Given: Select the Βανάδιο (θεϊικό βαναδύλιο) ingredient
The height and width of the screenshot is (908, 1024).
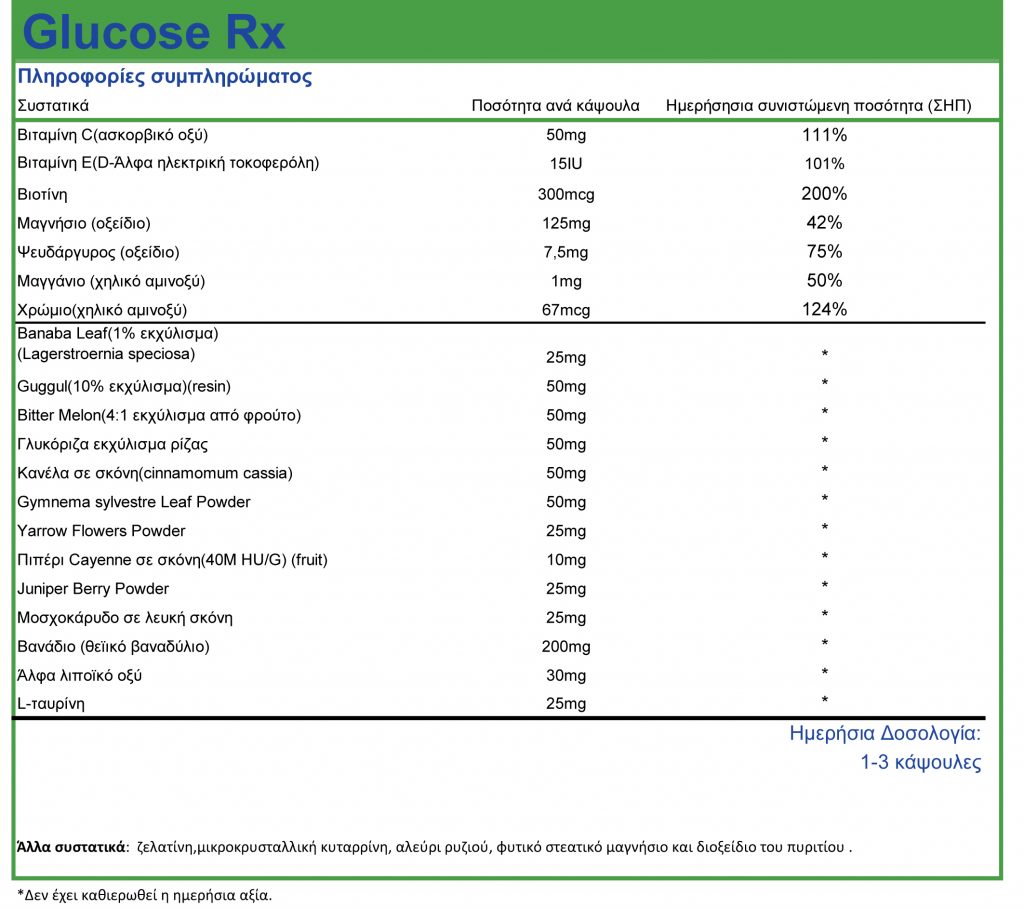Looking at the screenshot, I should 113,647.
